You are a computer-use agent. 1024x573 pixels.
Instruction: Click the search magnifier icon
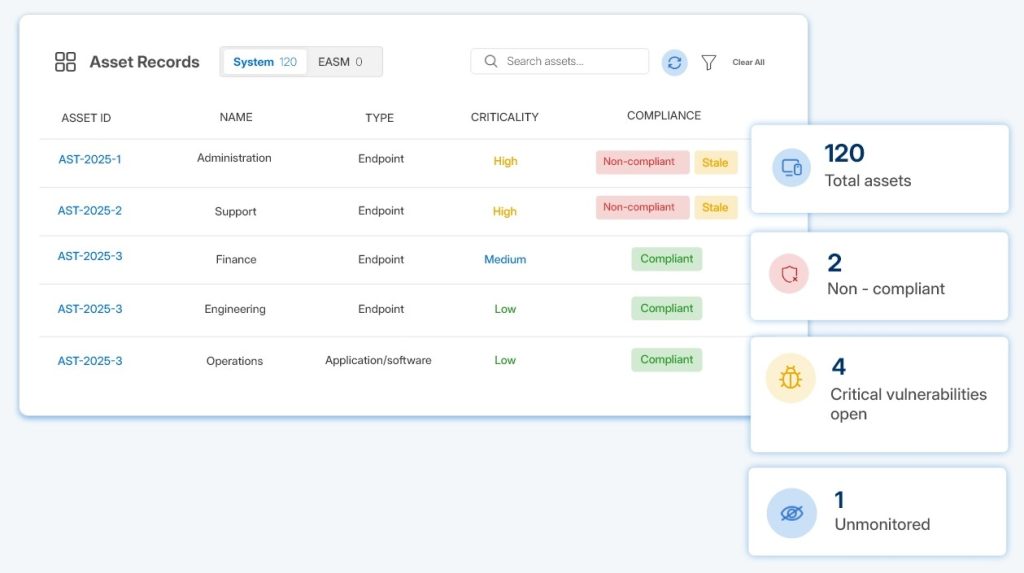491,61
